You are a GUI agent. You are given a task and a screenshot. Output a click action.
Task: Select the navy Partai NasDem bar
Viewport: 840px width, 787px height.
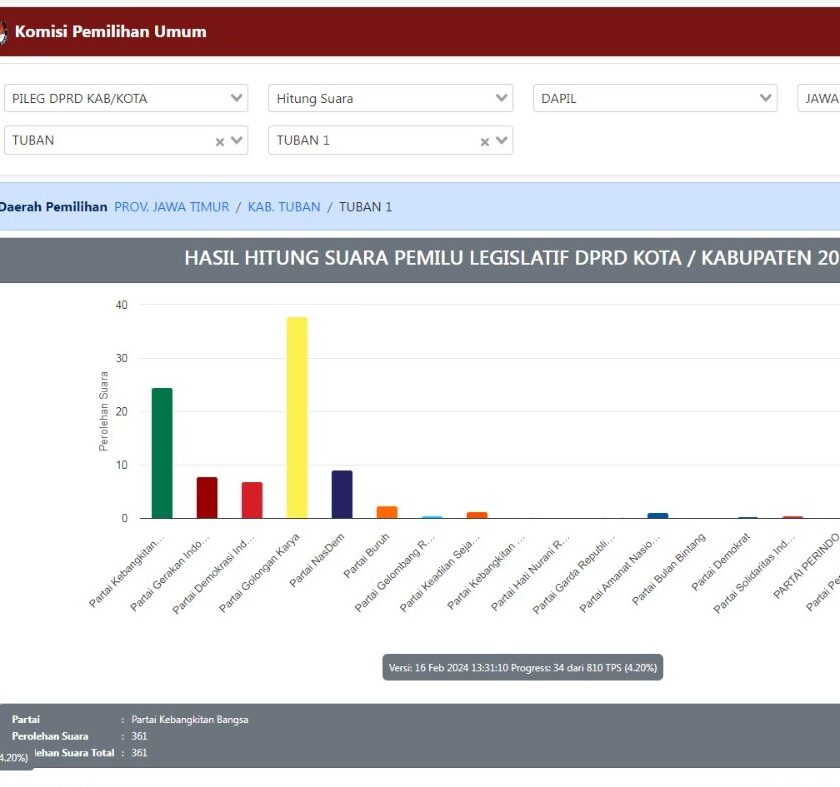point(342,494)
